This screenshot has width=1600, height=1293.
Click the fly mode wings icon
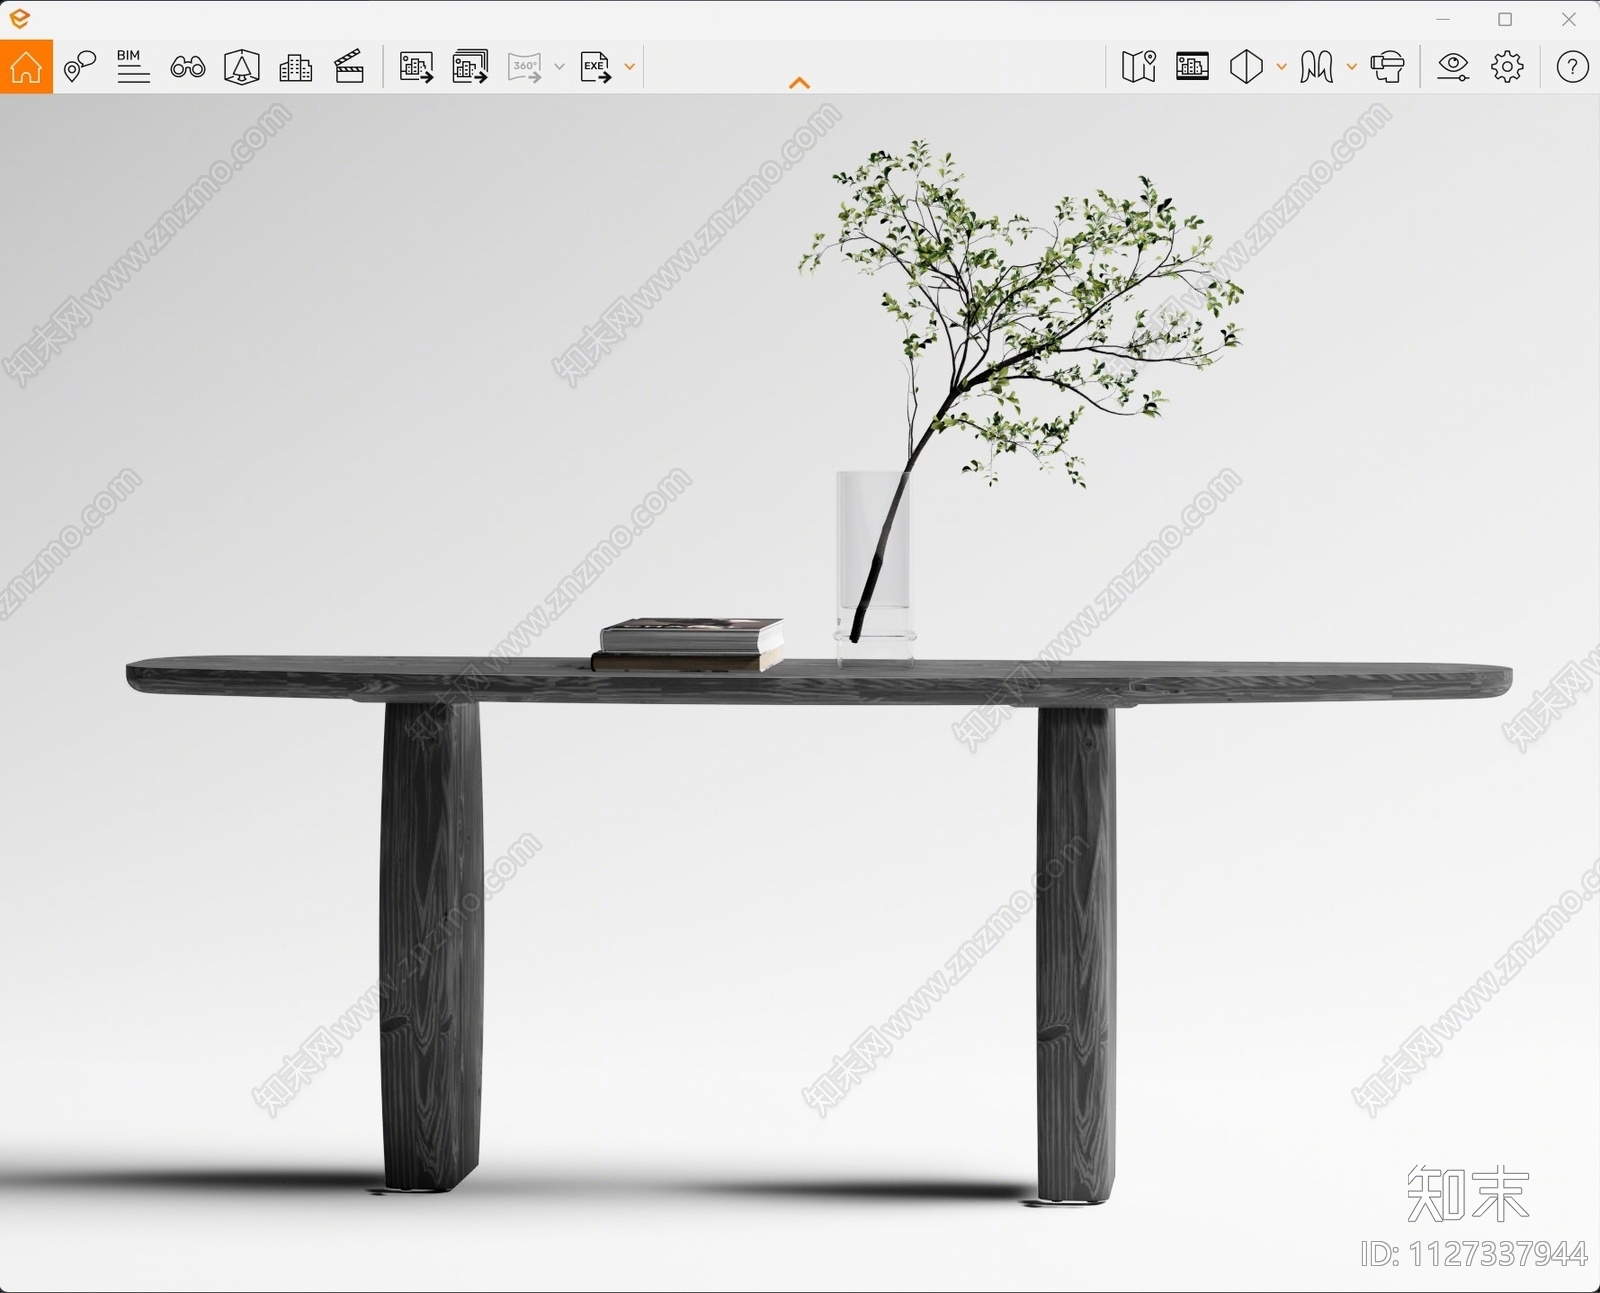(x=1317, y=67)
